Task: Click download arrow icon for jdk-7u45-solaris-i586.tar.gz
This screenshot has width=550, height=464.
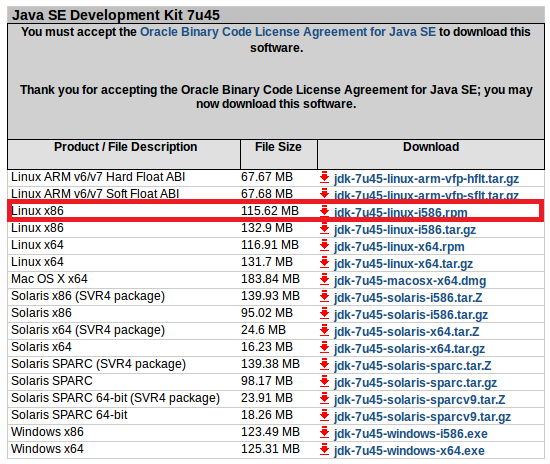Action: tap(324, 314)
